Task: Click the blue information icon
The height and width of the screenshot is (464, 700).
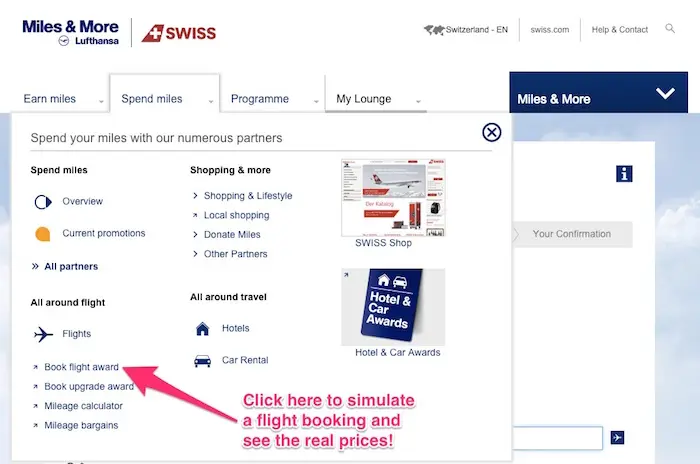Action: click(624, 174)
